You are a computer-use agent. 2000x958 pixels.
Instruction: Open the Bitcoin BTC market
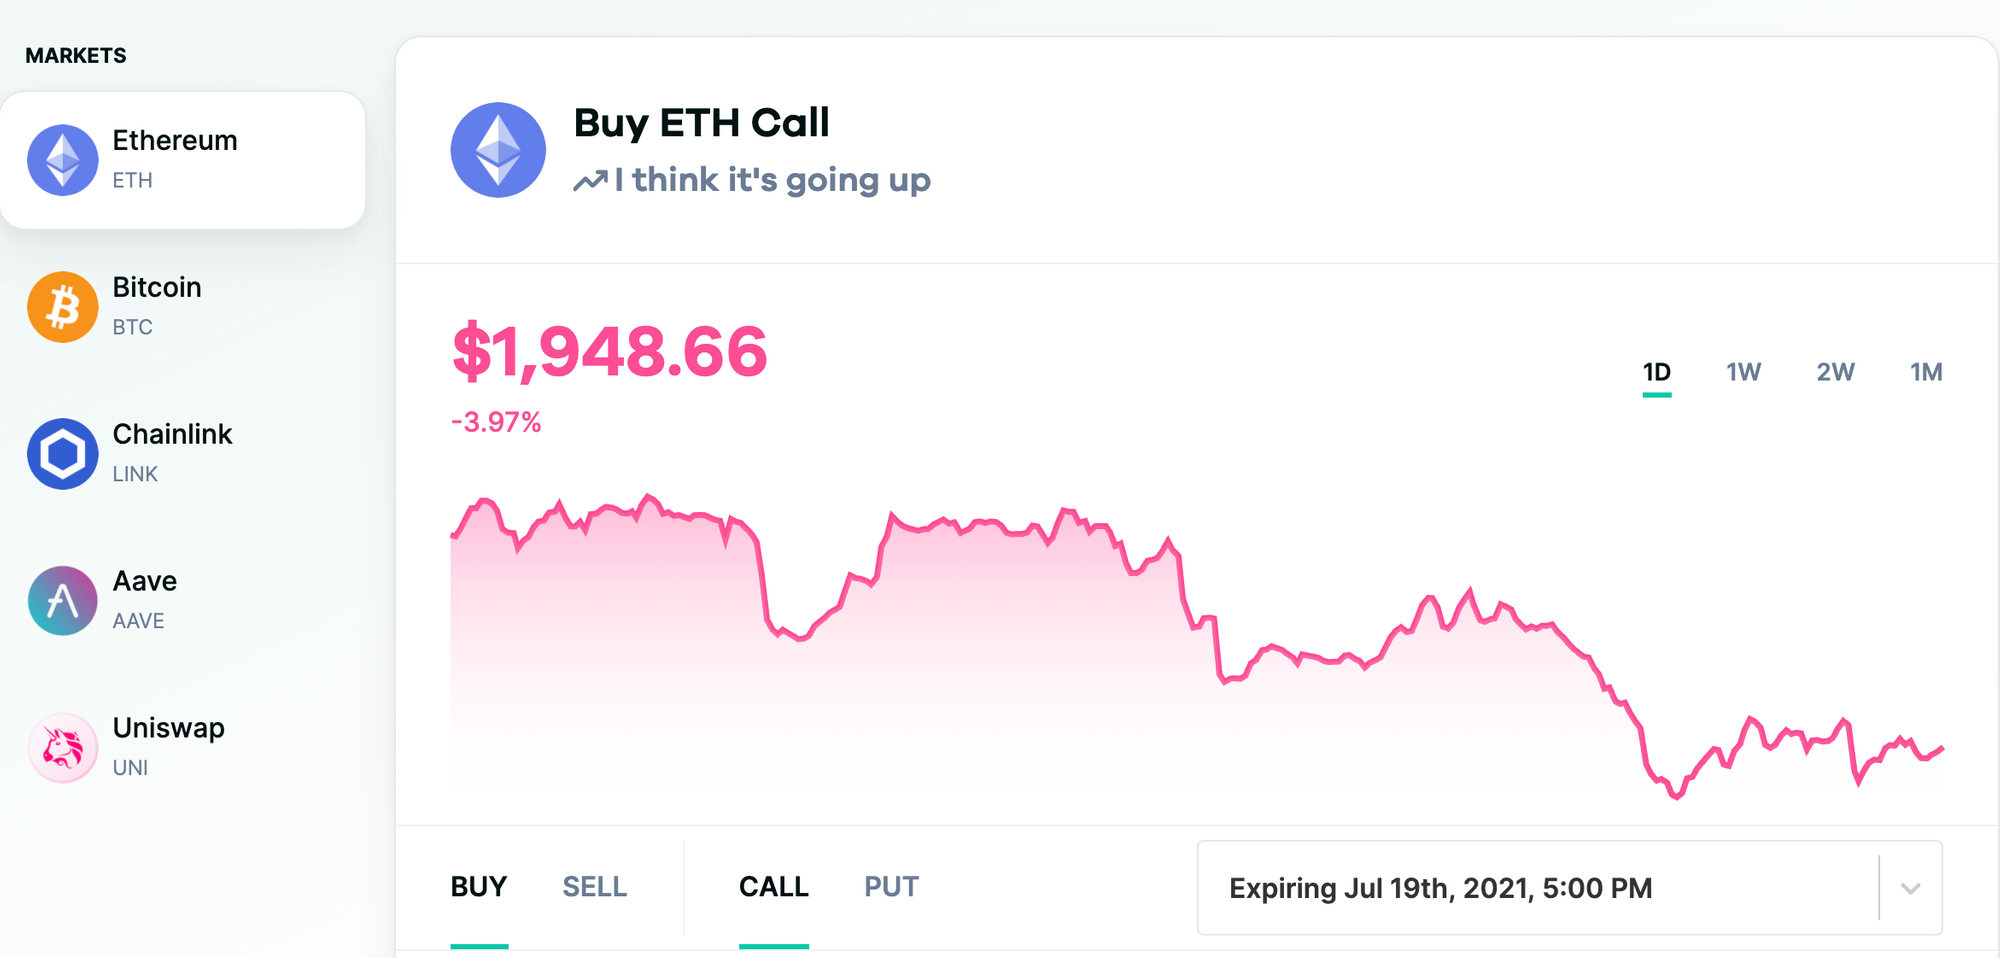[x=157, y=305]
